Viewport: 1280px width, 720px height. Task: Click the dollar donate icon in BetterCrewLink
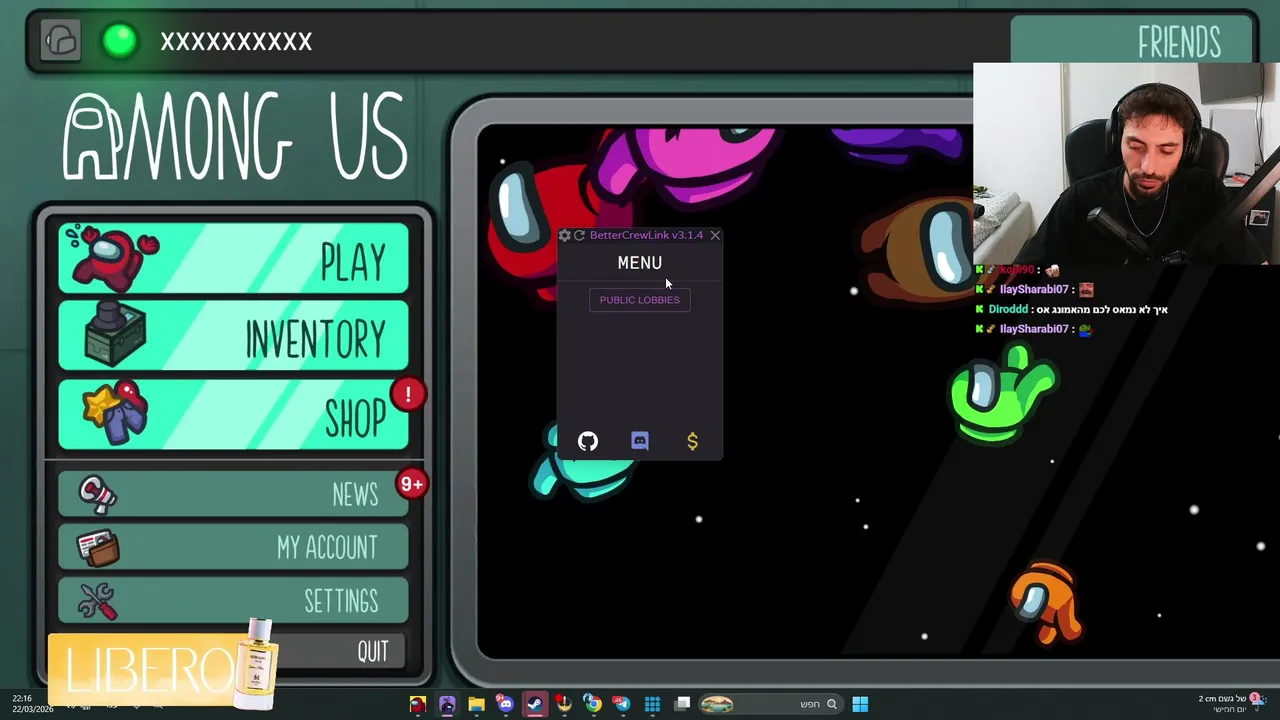pos(692,441)
